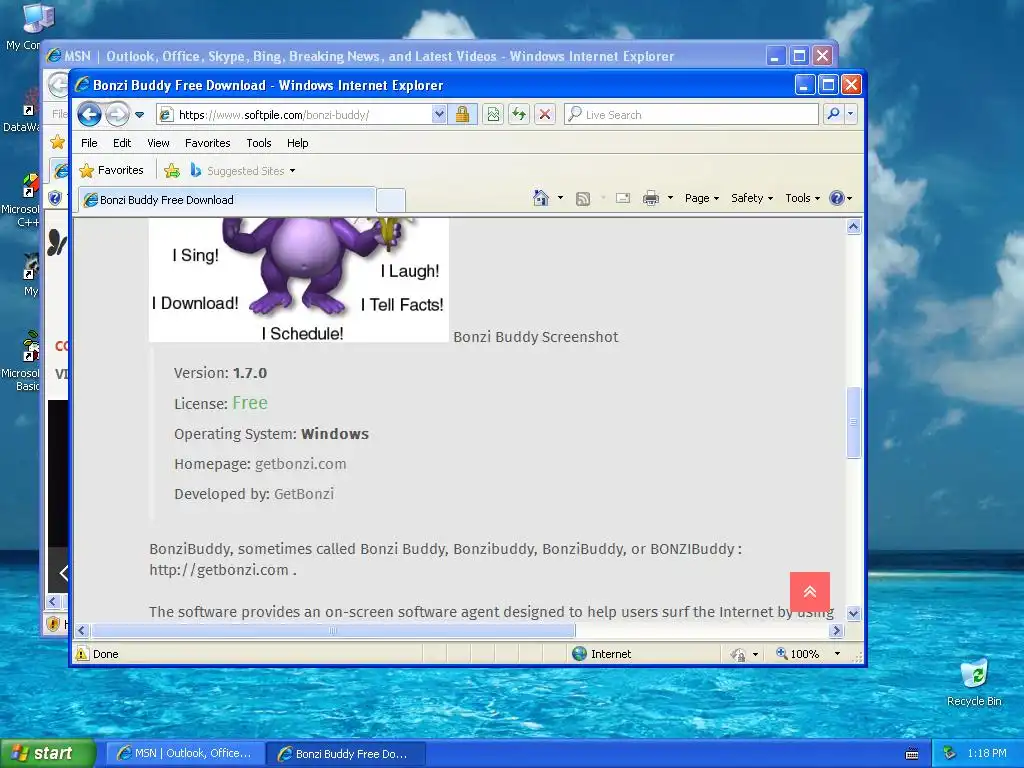
Task: Click the vertical scrollbar down arrow
Action: point(854,613)
